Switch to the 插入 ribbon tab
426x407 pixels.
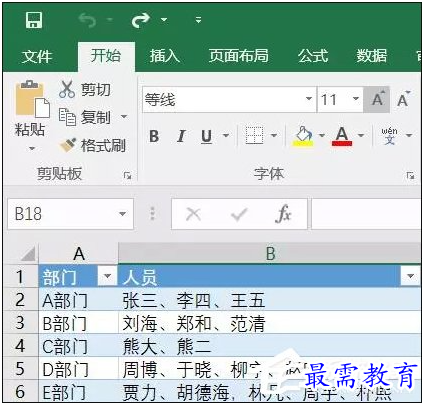click(x=165, y=56)
